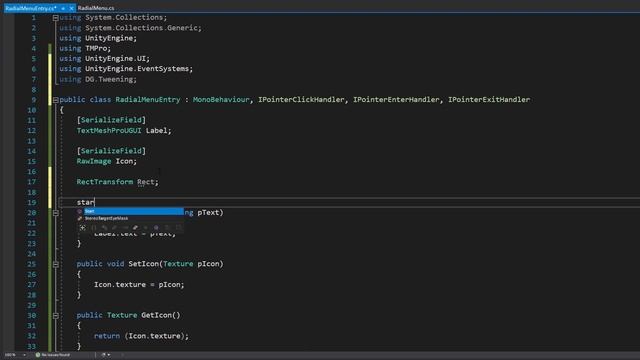
Task: Open the dropdown arrow beside the status bar brush icon
Action: (x=109, y=355)
